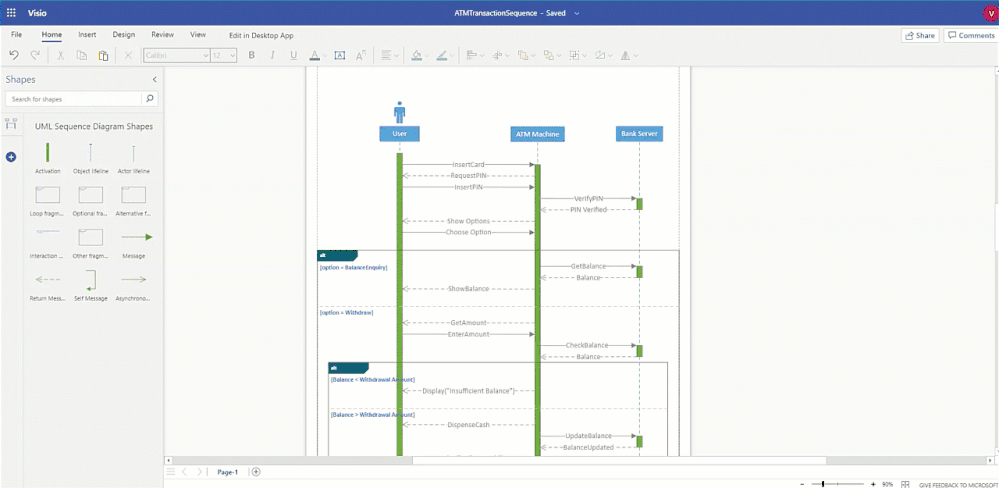The width and height of the screenshot is (999, 488).
Task: Insert a text box
Action: pos(340,56)
